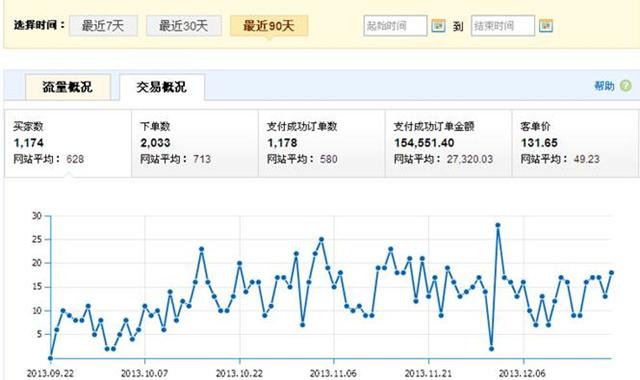The image size is (640, 380).
Task: Click the first data point at 2013.09.22
Action: point(50,358)
